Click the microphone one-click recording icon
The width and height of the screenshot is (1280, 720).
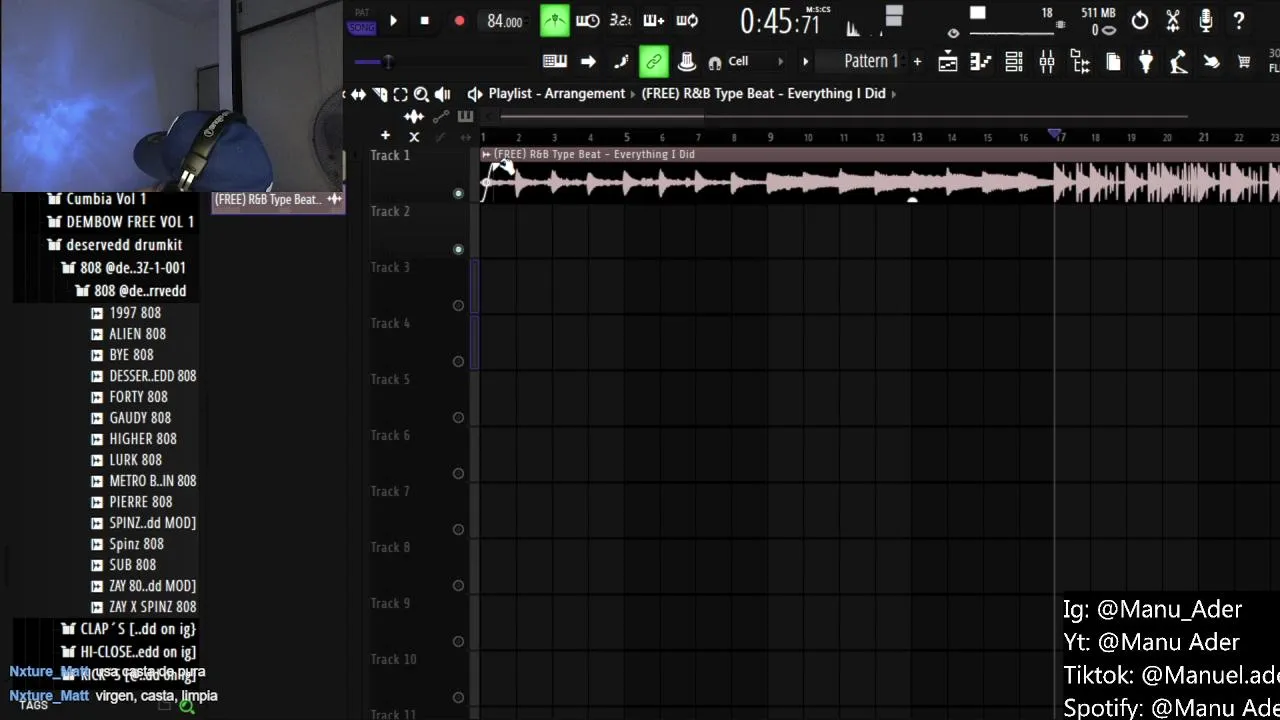point(1206,20)
